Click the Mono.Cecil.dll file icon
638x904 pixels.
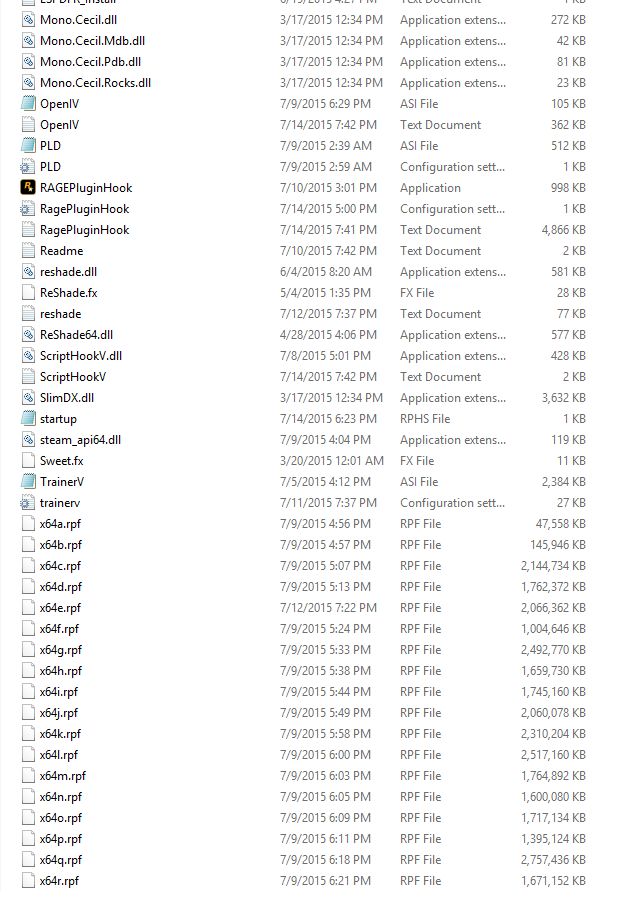28,20
